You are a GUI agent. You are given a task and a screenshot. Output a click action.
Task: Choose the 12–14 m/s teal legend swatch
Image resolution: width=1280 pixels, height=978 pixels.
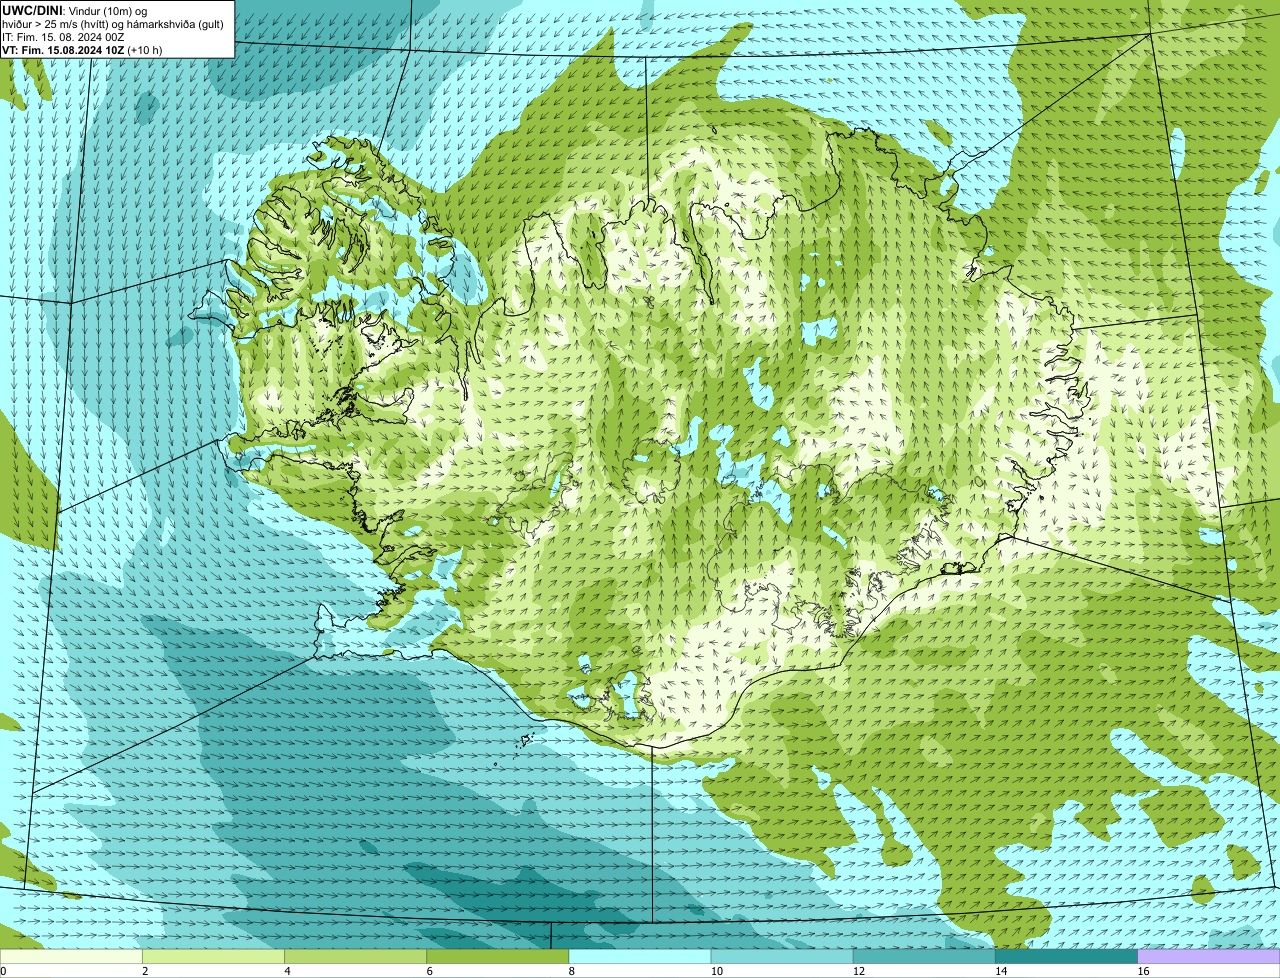pyautogui.click(x=924, y=957)
